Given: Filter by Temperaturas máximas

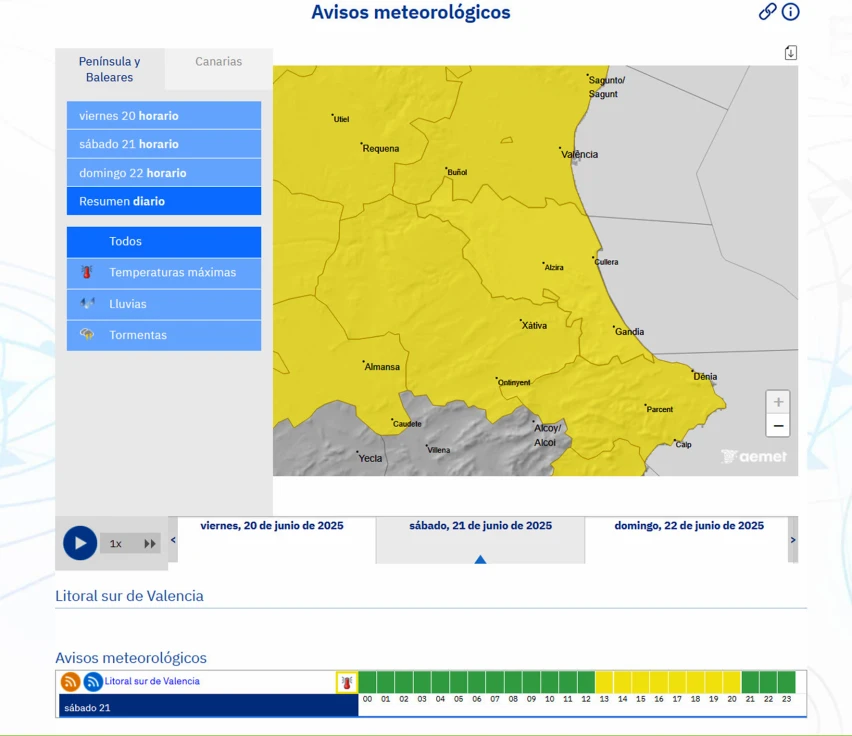Looking at the screenshot, I should (x=164, y=273).
